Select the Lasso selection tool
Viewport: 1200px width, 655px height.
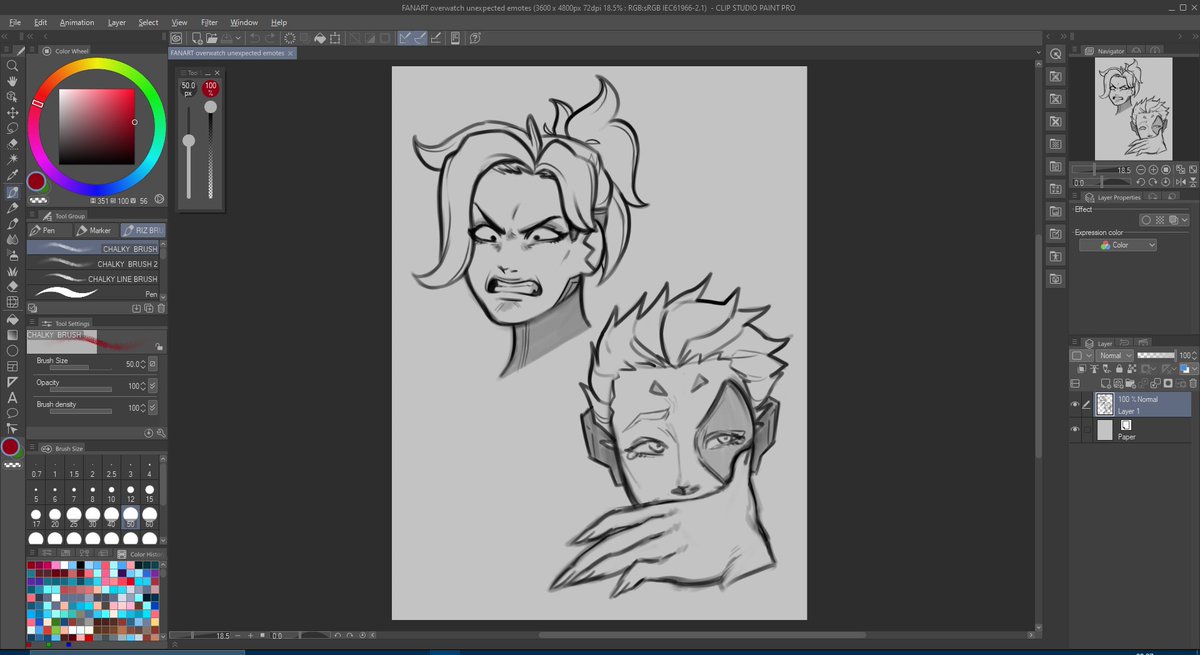pyautogui.click(x=12, y=129)
